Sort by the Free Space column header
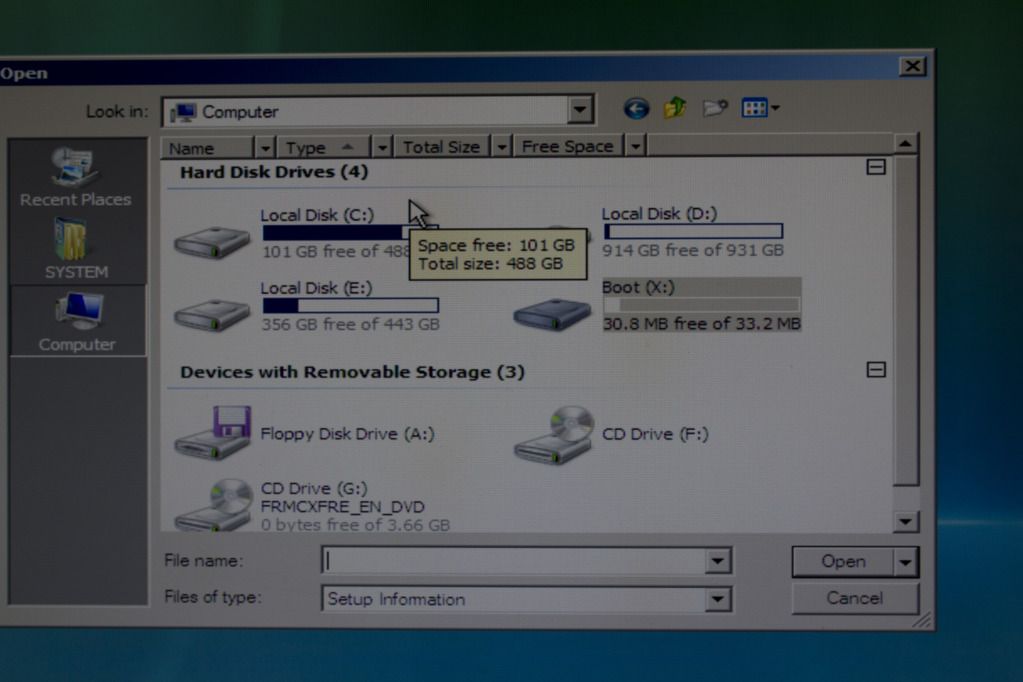Viewport: 1023px width, 682px height. (567, 147)
